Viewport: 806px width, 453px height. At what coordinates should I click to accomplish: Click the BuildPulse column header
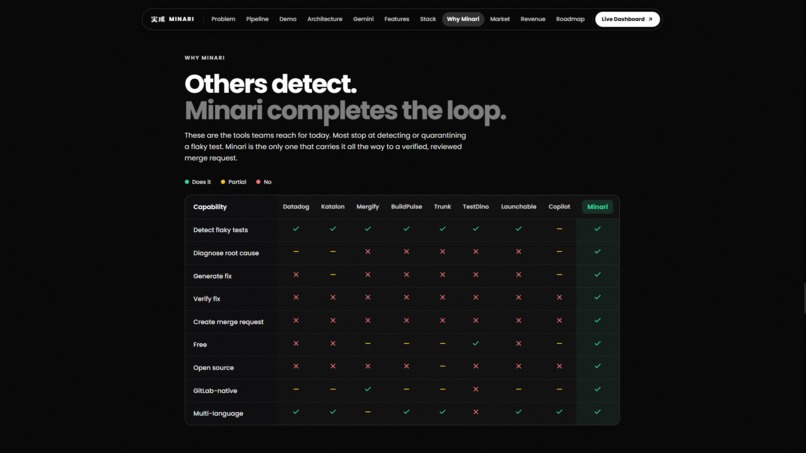pyautogui.click(x=406, y=207)
